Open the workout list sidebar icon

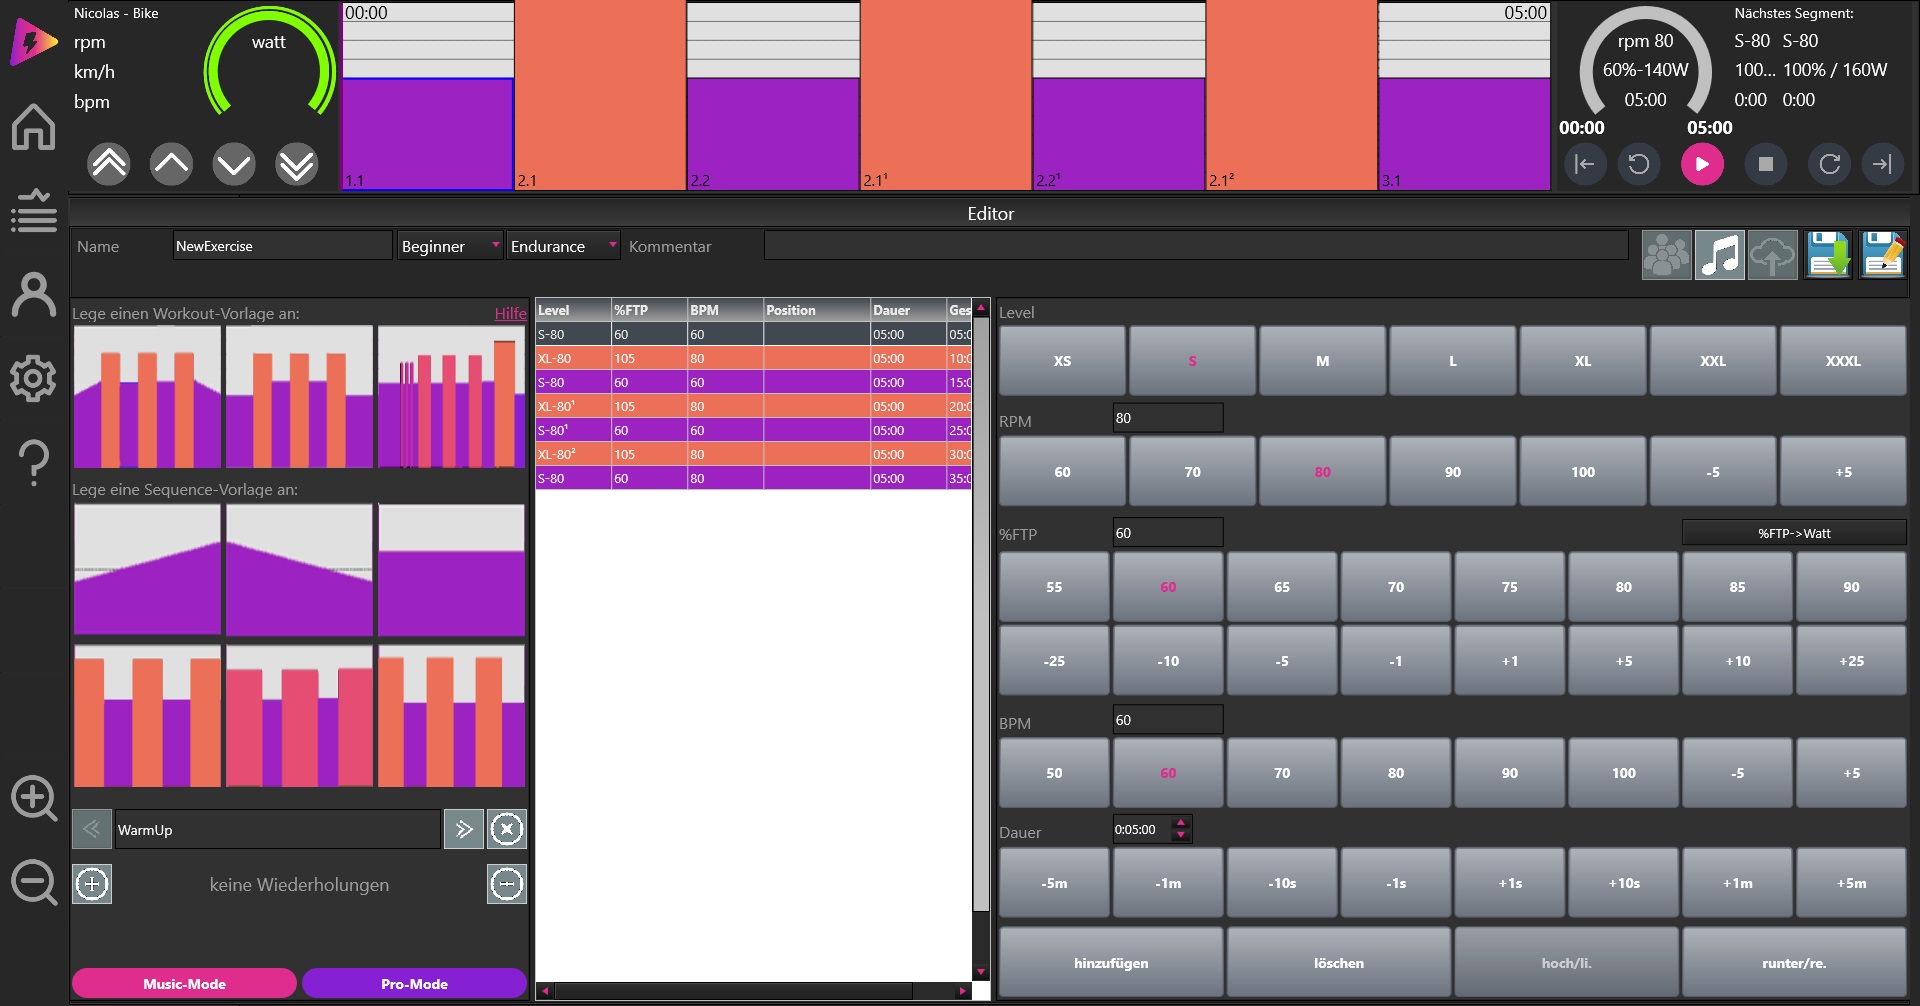point(33,211)
